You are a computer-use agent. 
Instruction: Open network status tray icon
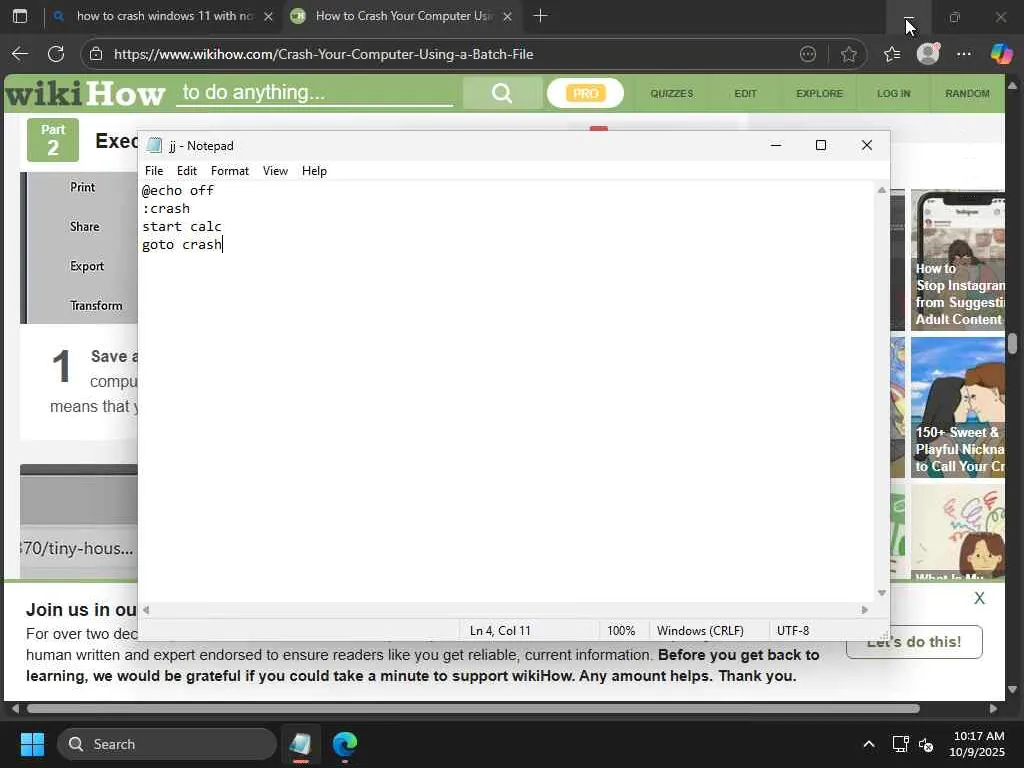pos(901,744)
